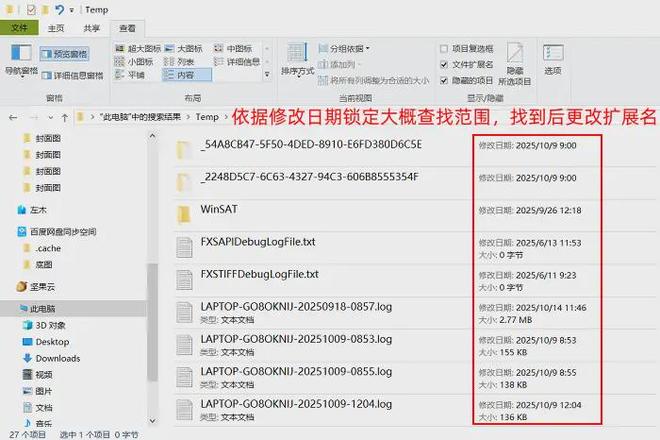The image size is (660, 440).
Task: Go up one folder level arrow
Action: [64, 117]
